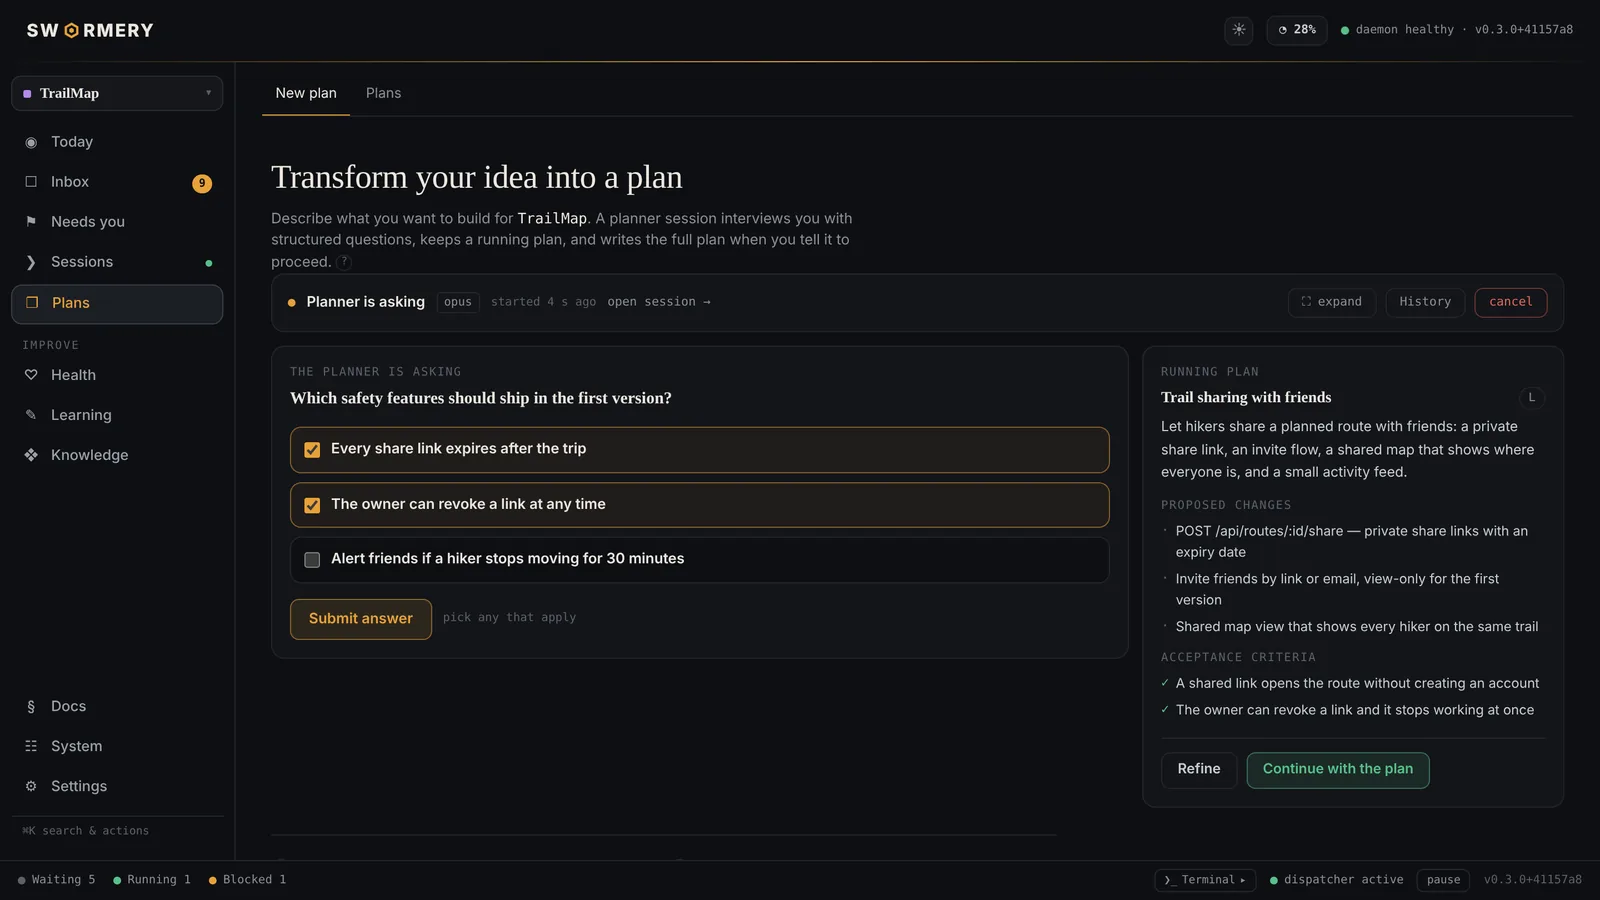Go to Today in the sidebar
1600x900 pixels.
pos(117,142)
